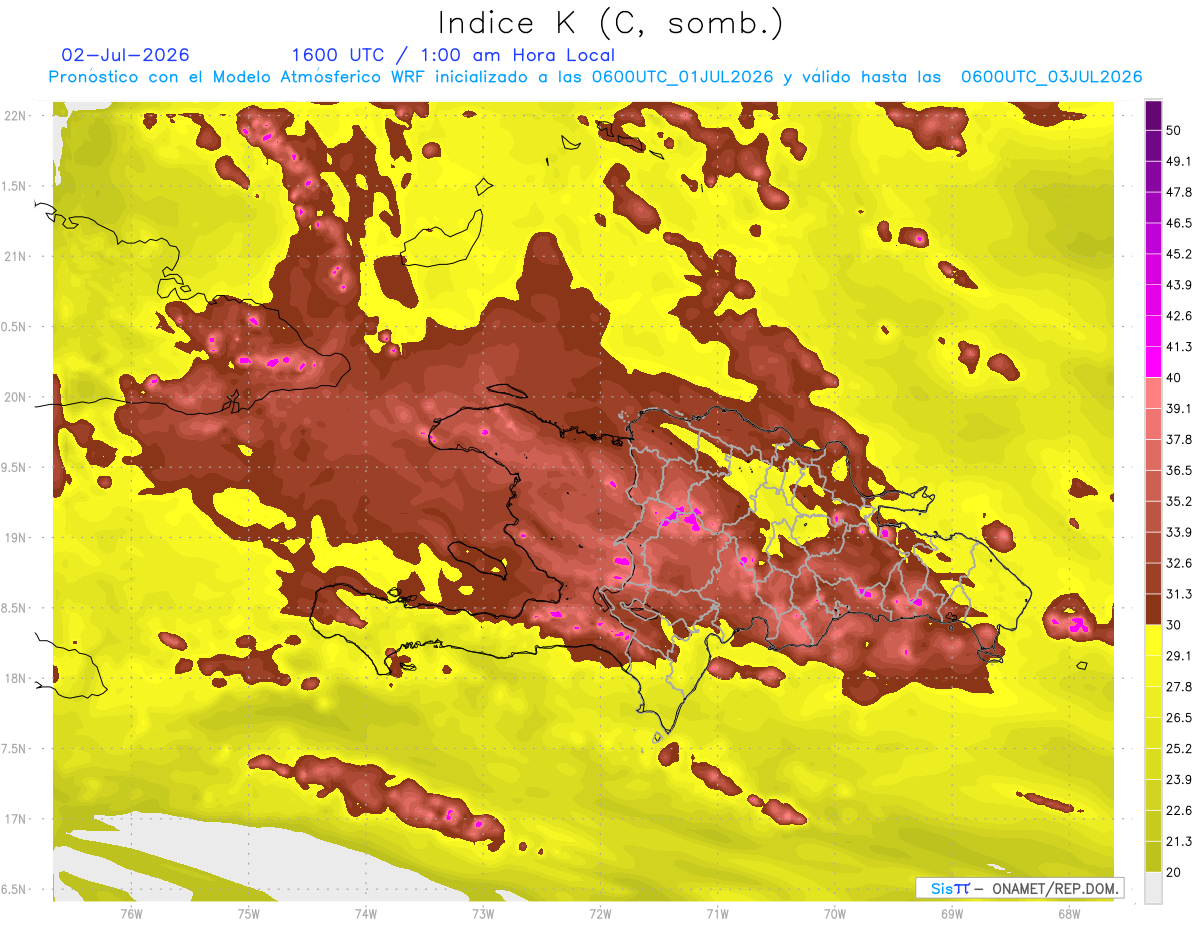The height and width of the screenshot is (927, 1200).
Task: Pick the bright yellow swatch between 29.1 and 30
Action: (x=1154, y=640)
